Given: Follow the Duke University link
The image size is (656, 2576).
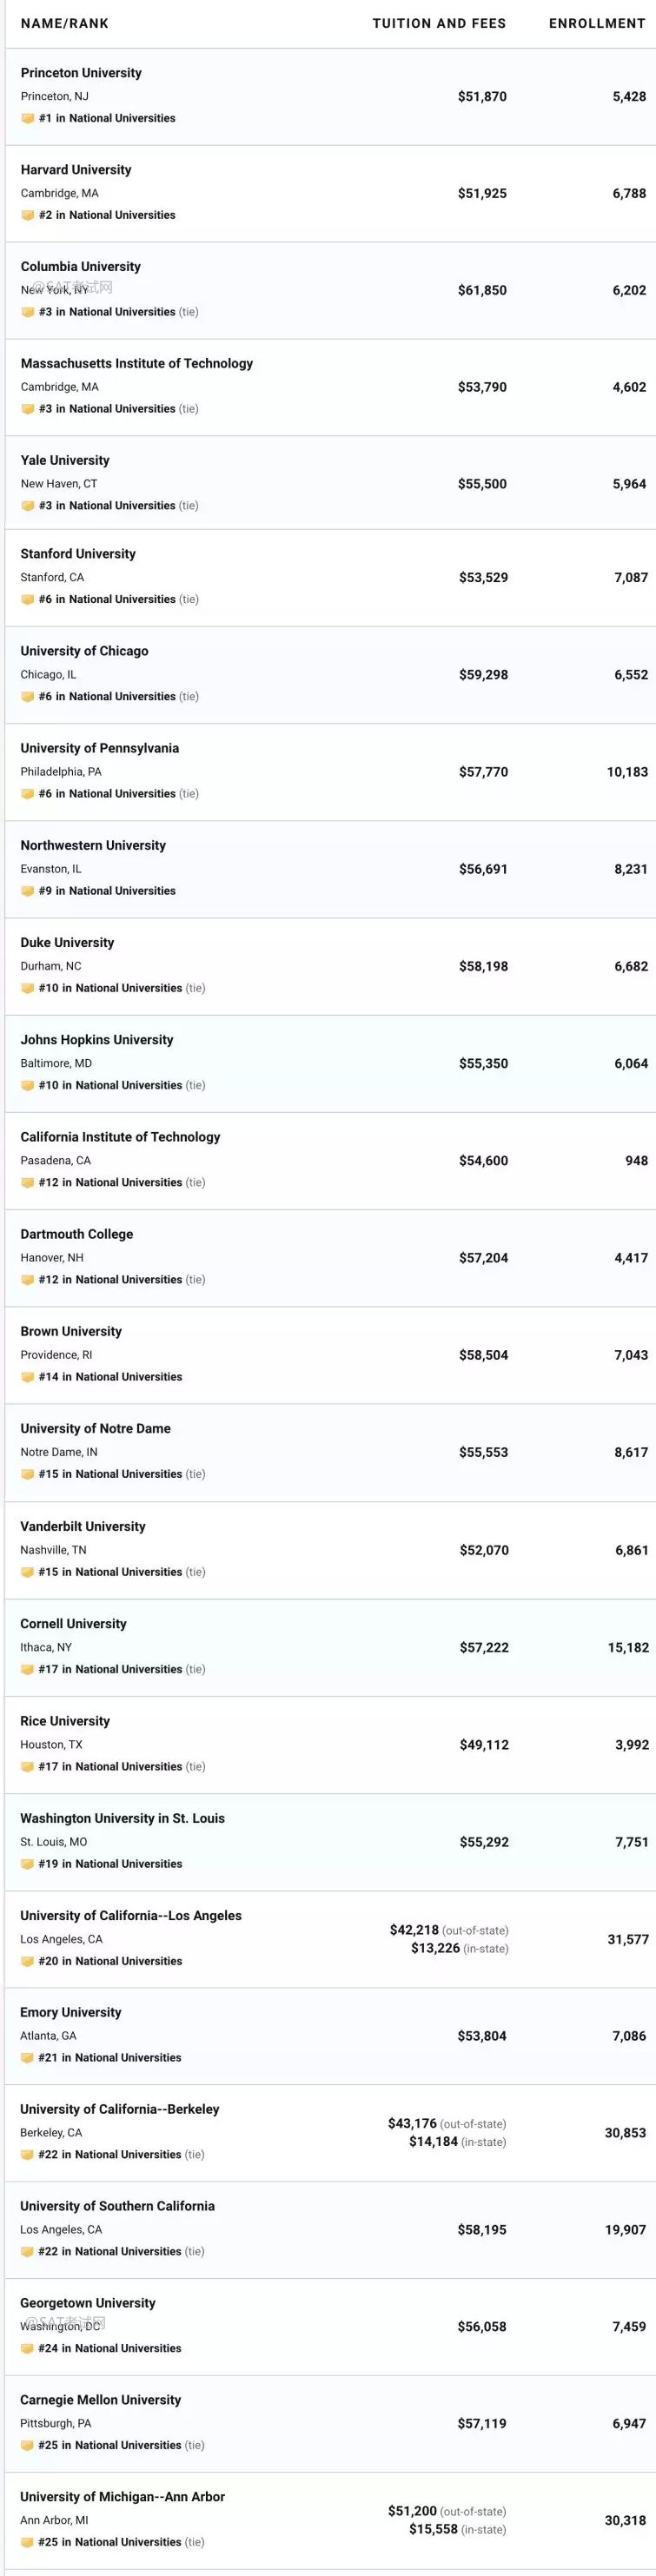Looking at the screenshot, I should tap(67, 943).
